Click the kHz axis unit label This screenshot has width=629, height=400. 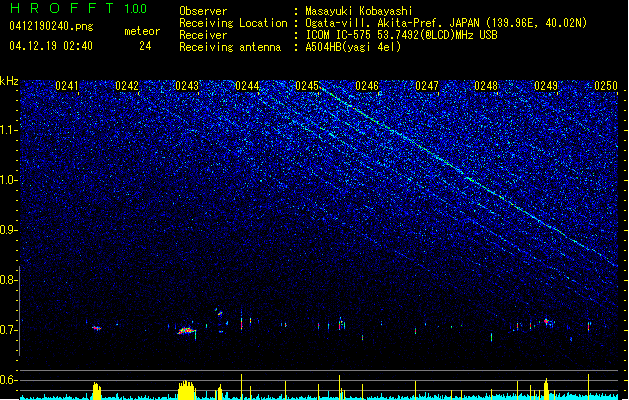9,81
